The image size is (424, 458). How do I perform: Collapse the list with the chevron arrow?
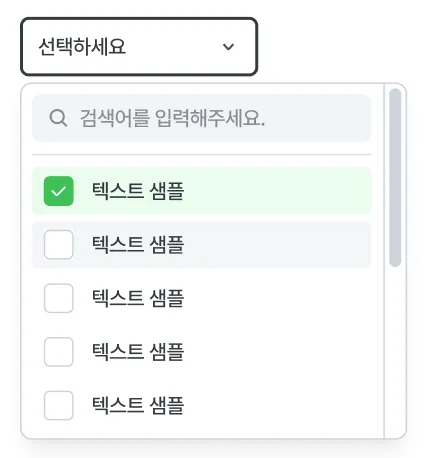pos(228,47)
